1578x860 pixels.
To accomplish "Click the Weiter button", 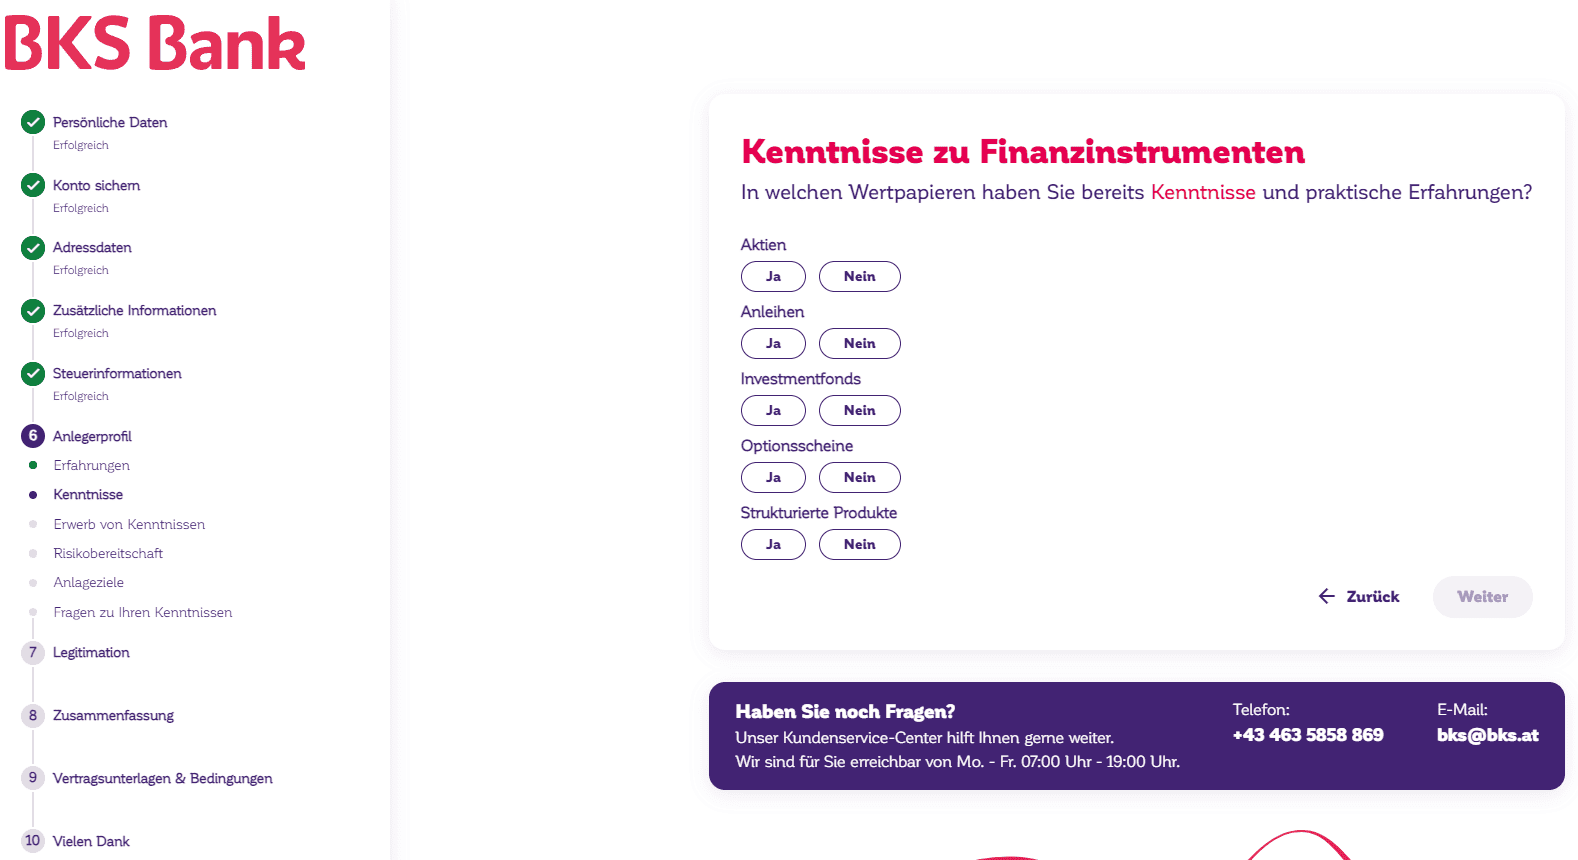I will coord(1482,596).
